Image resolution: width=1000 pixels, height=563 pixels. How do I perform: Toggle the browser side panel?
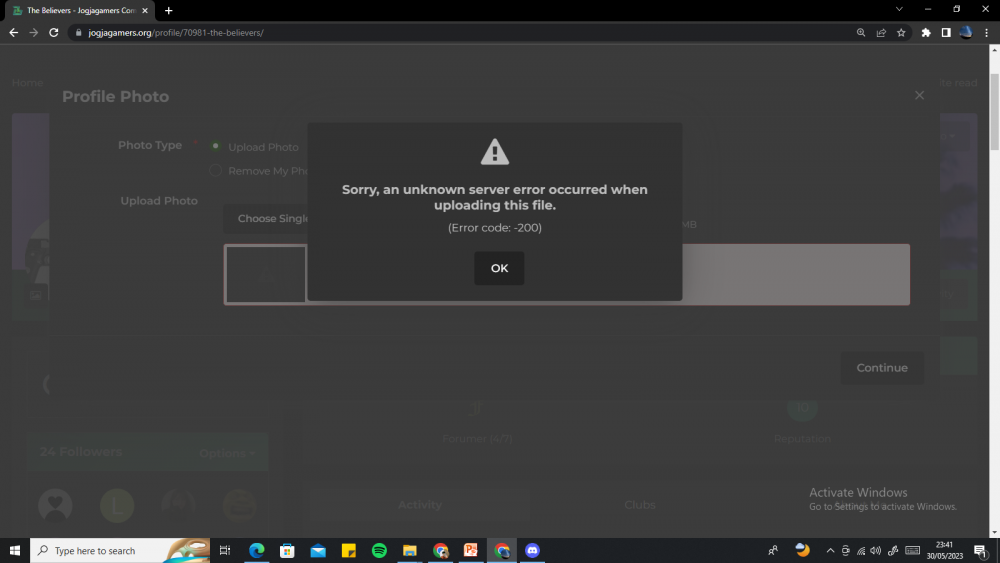[946, 33]
